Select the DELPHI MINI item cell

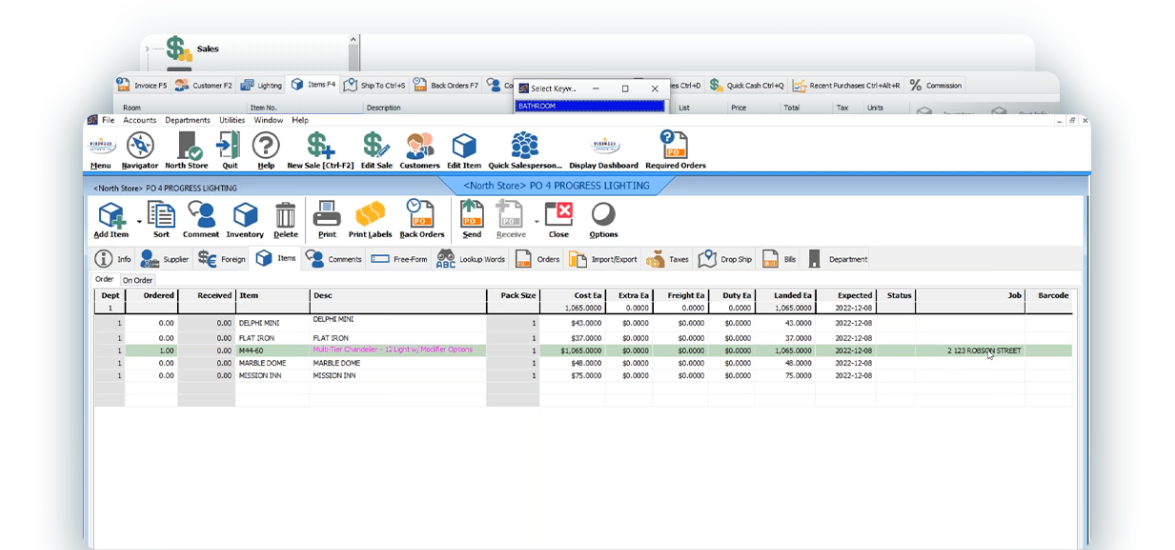tap(273, 323)
